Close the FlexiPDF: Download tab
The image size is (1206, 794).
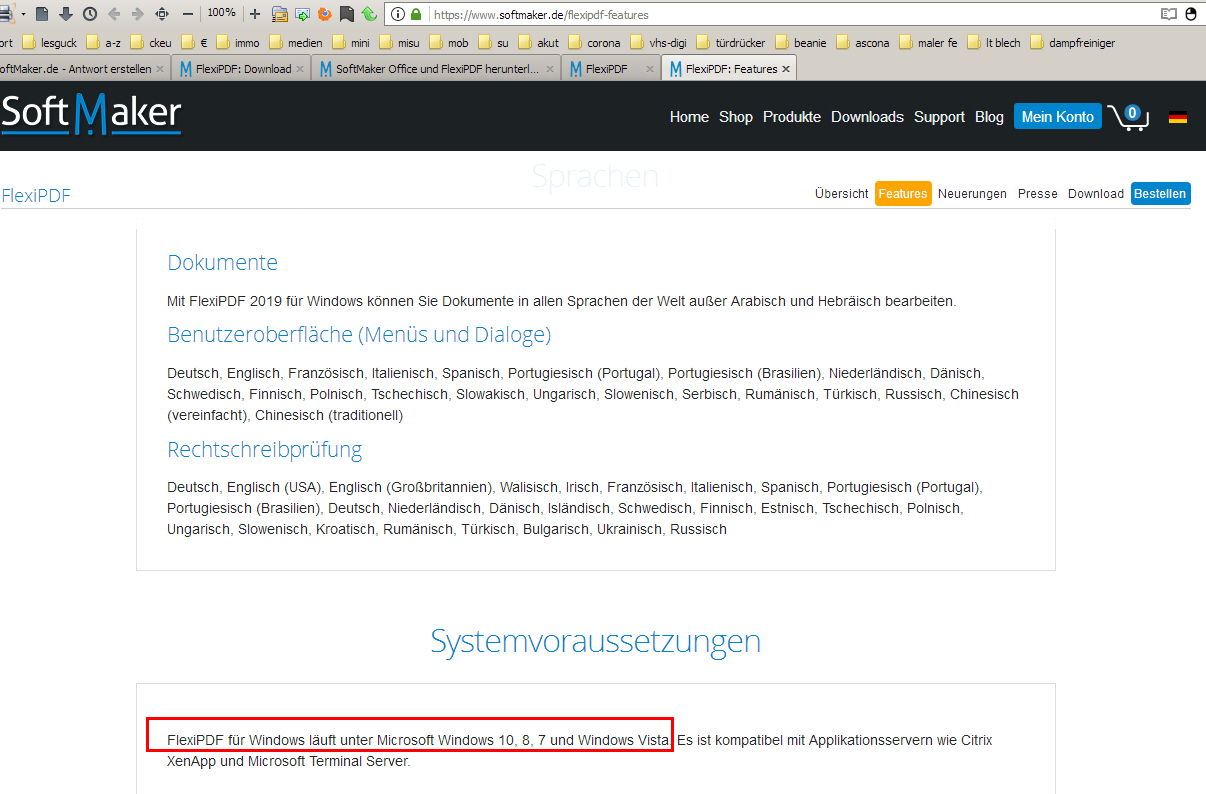(300, 69)
